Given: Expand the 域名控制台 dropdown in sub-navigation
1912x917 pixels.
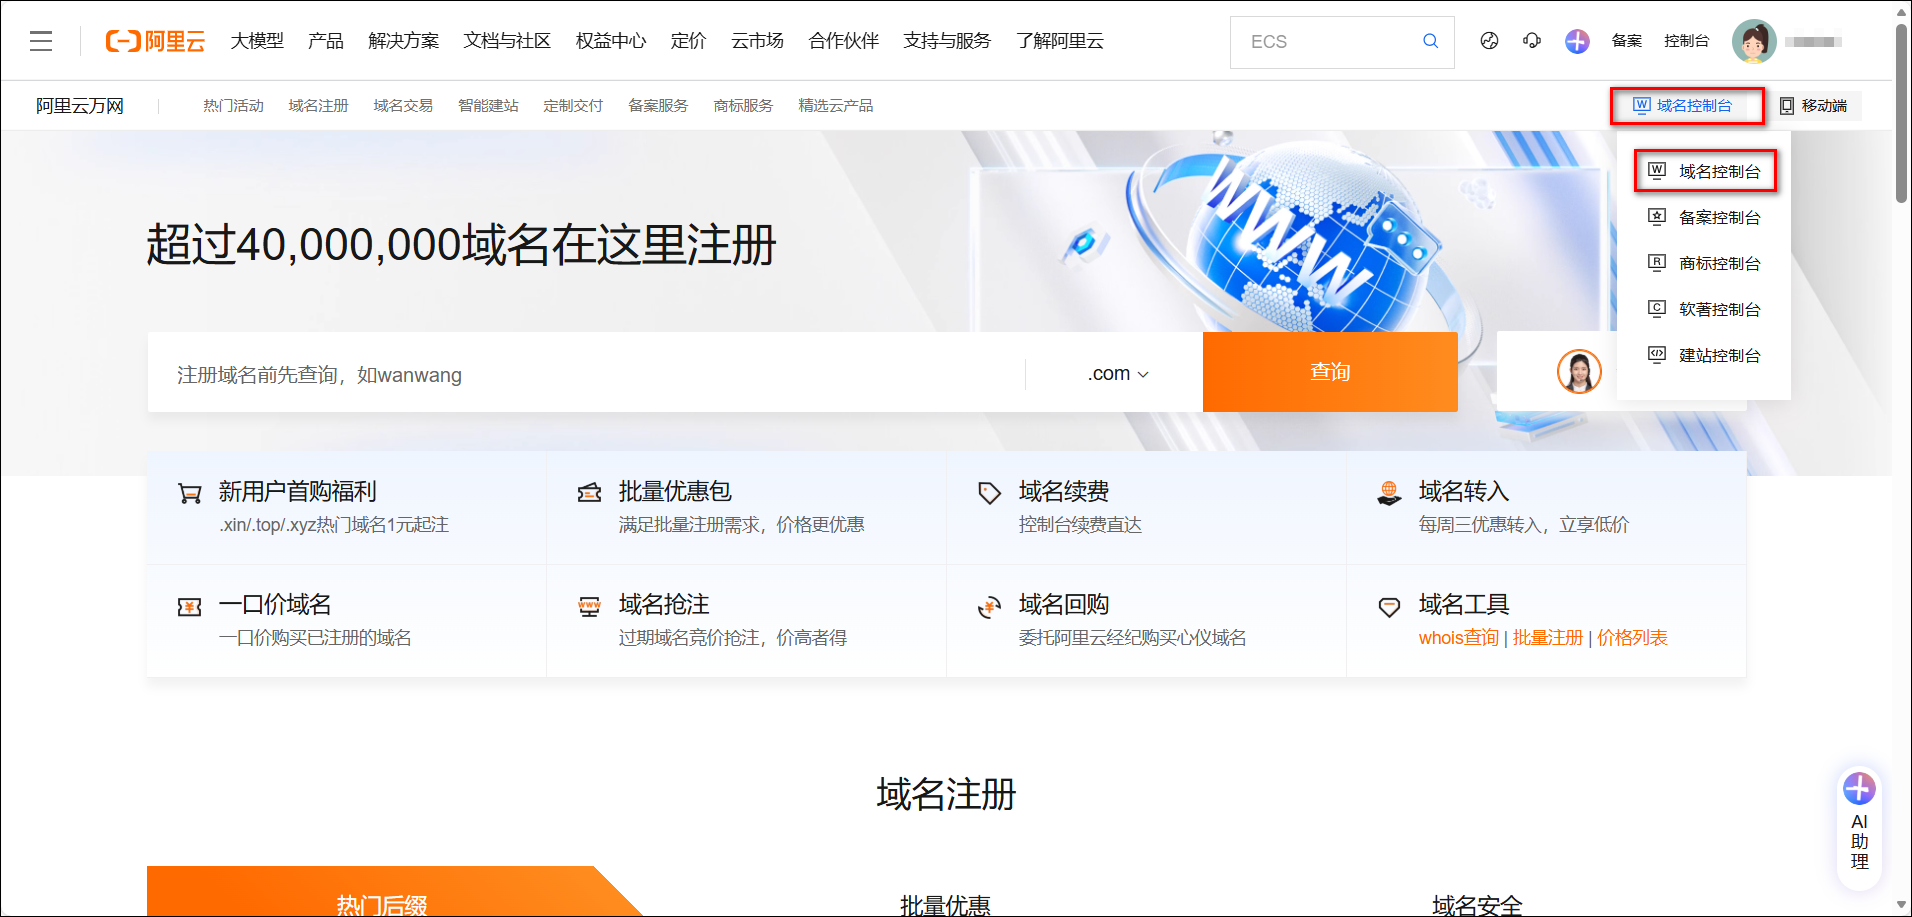Looking at the screenshot, I should point(1686,106).
